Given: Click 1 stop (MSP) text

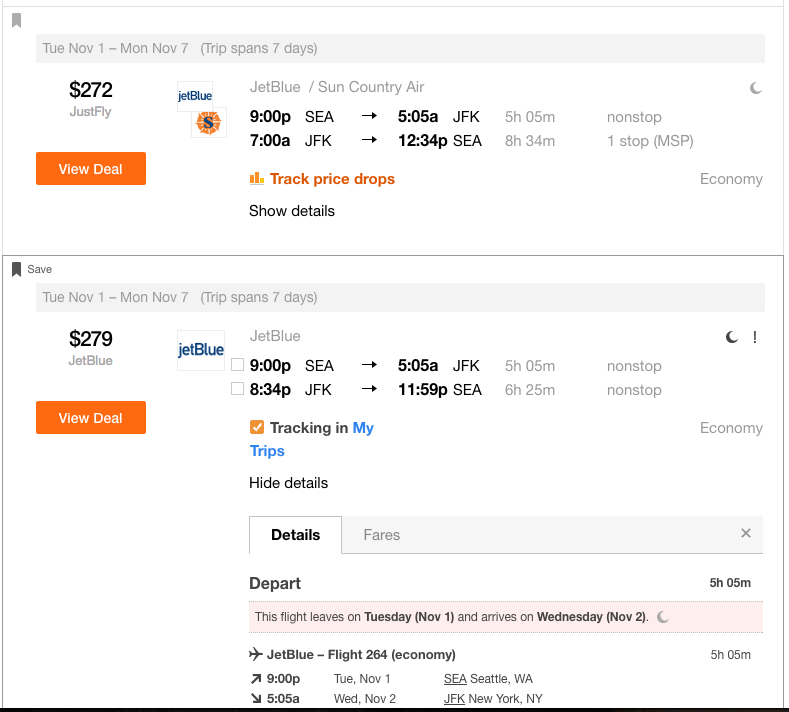Looking at the screenshot, I should click(650, 141).
